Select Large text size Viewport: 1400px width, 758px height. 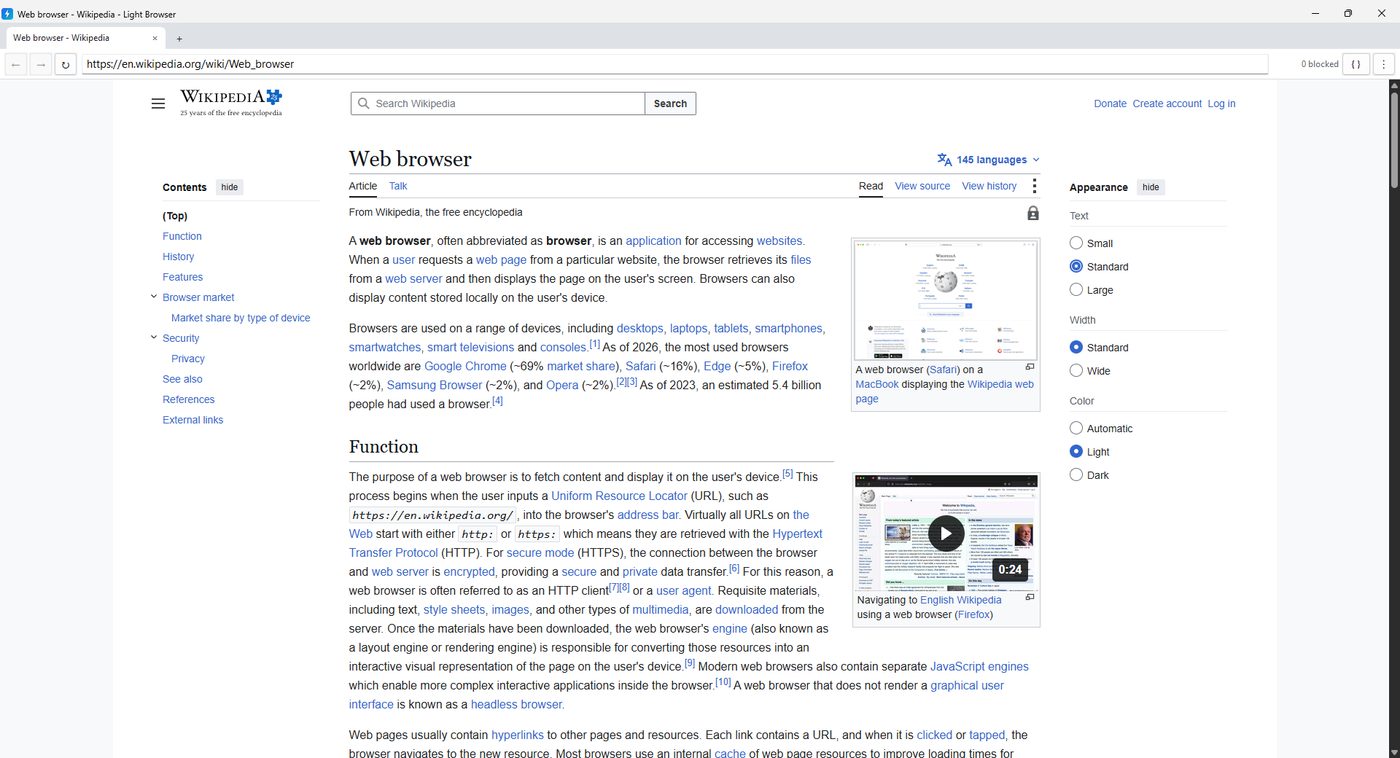tap(1076, 290)
